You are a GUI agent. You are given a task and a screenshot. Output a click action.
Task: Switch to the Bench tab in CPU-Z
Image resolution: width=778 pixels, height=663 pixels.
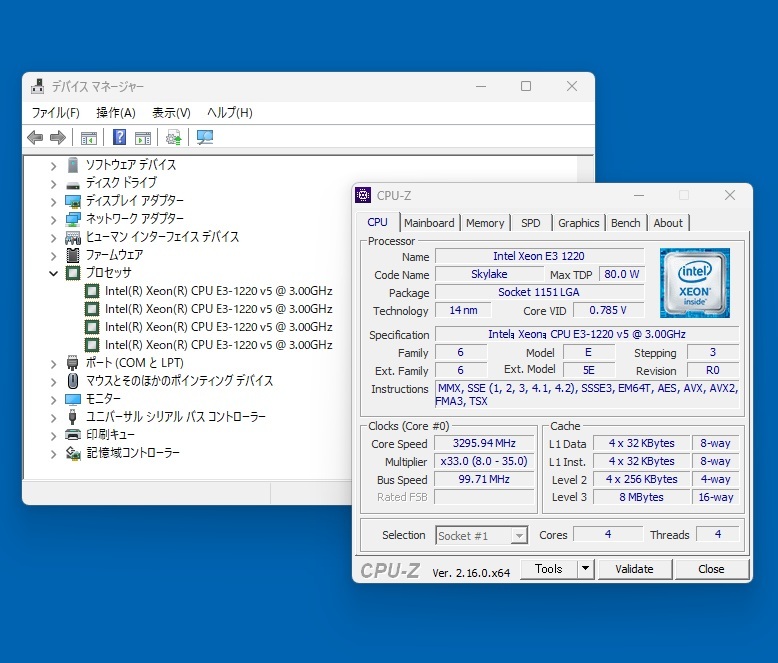pos(626,223)
